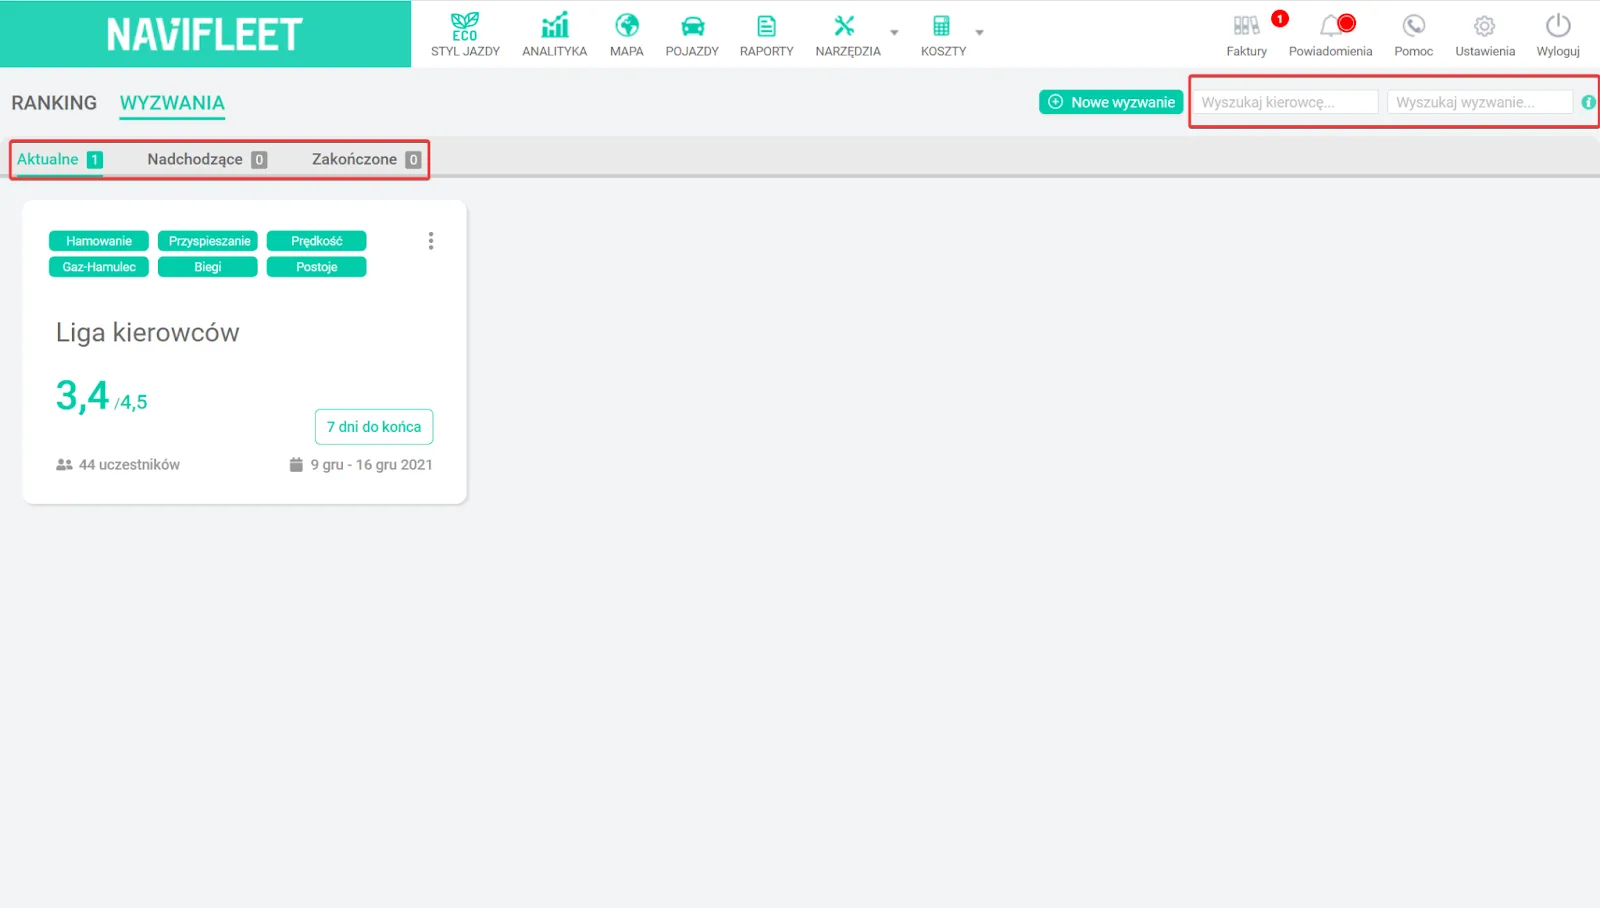Viewport: 1600px width, 908px height.
Task: Focus the Wyszukaj wyzwanie search field
Action: coord(1480,102)
